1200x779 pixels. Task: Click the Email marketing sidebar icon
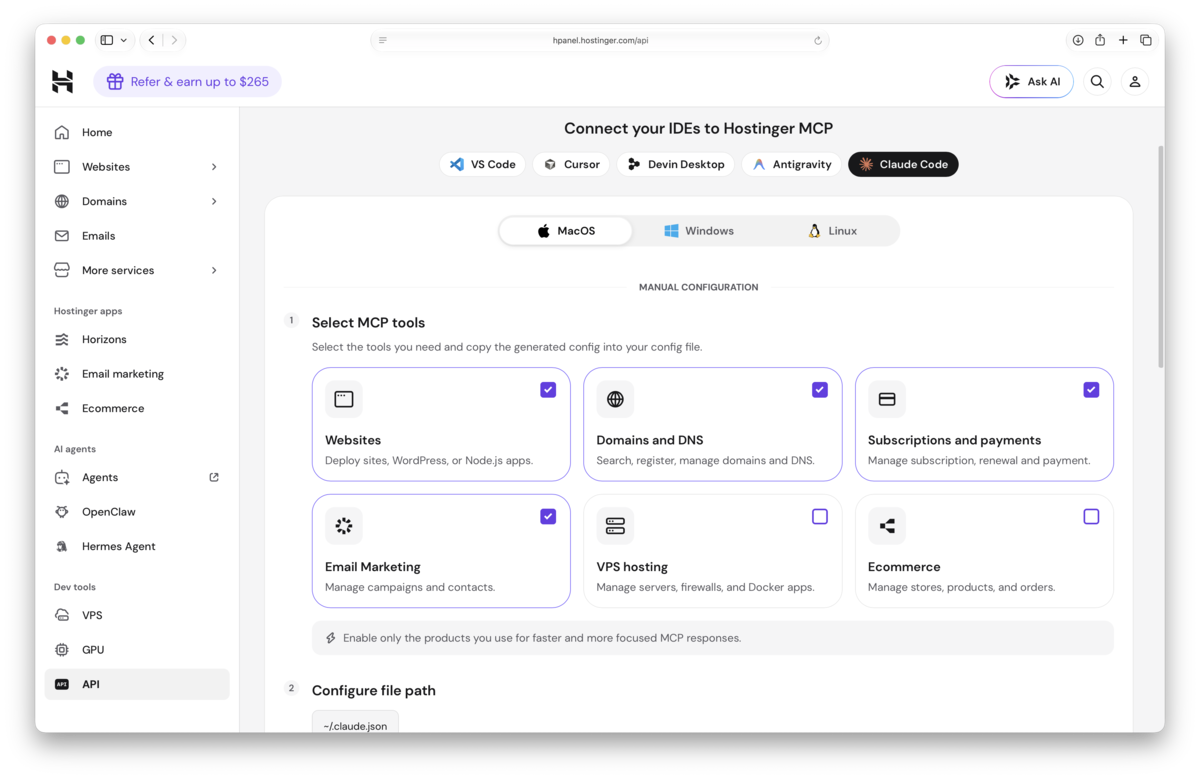point(62,374)
